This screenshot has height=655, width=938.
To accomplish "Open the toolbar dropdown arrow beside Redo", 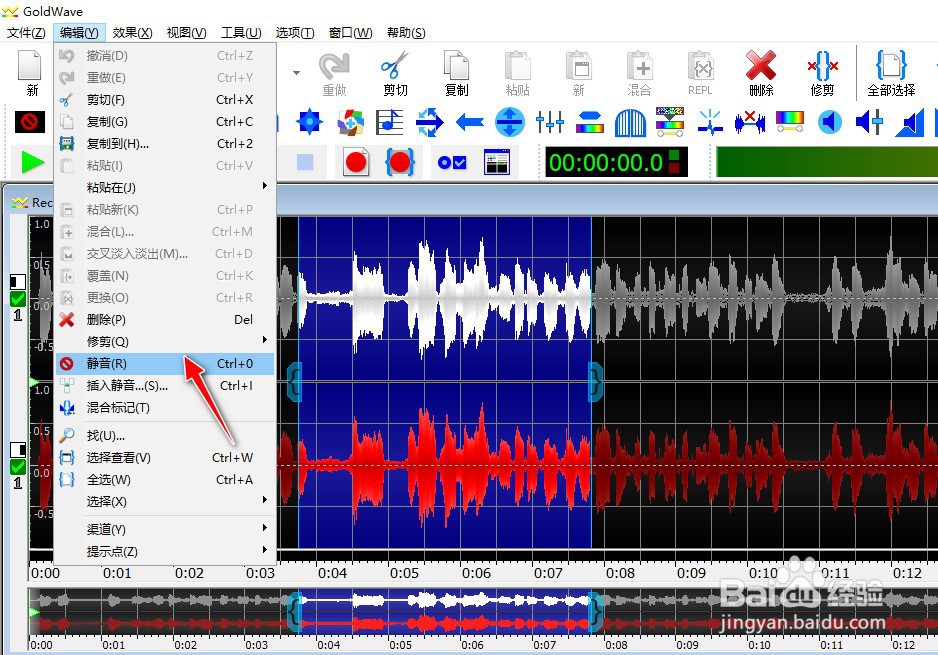I will tap(296, 73).
